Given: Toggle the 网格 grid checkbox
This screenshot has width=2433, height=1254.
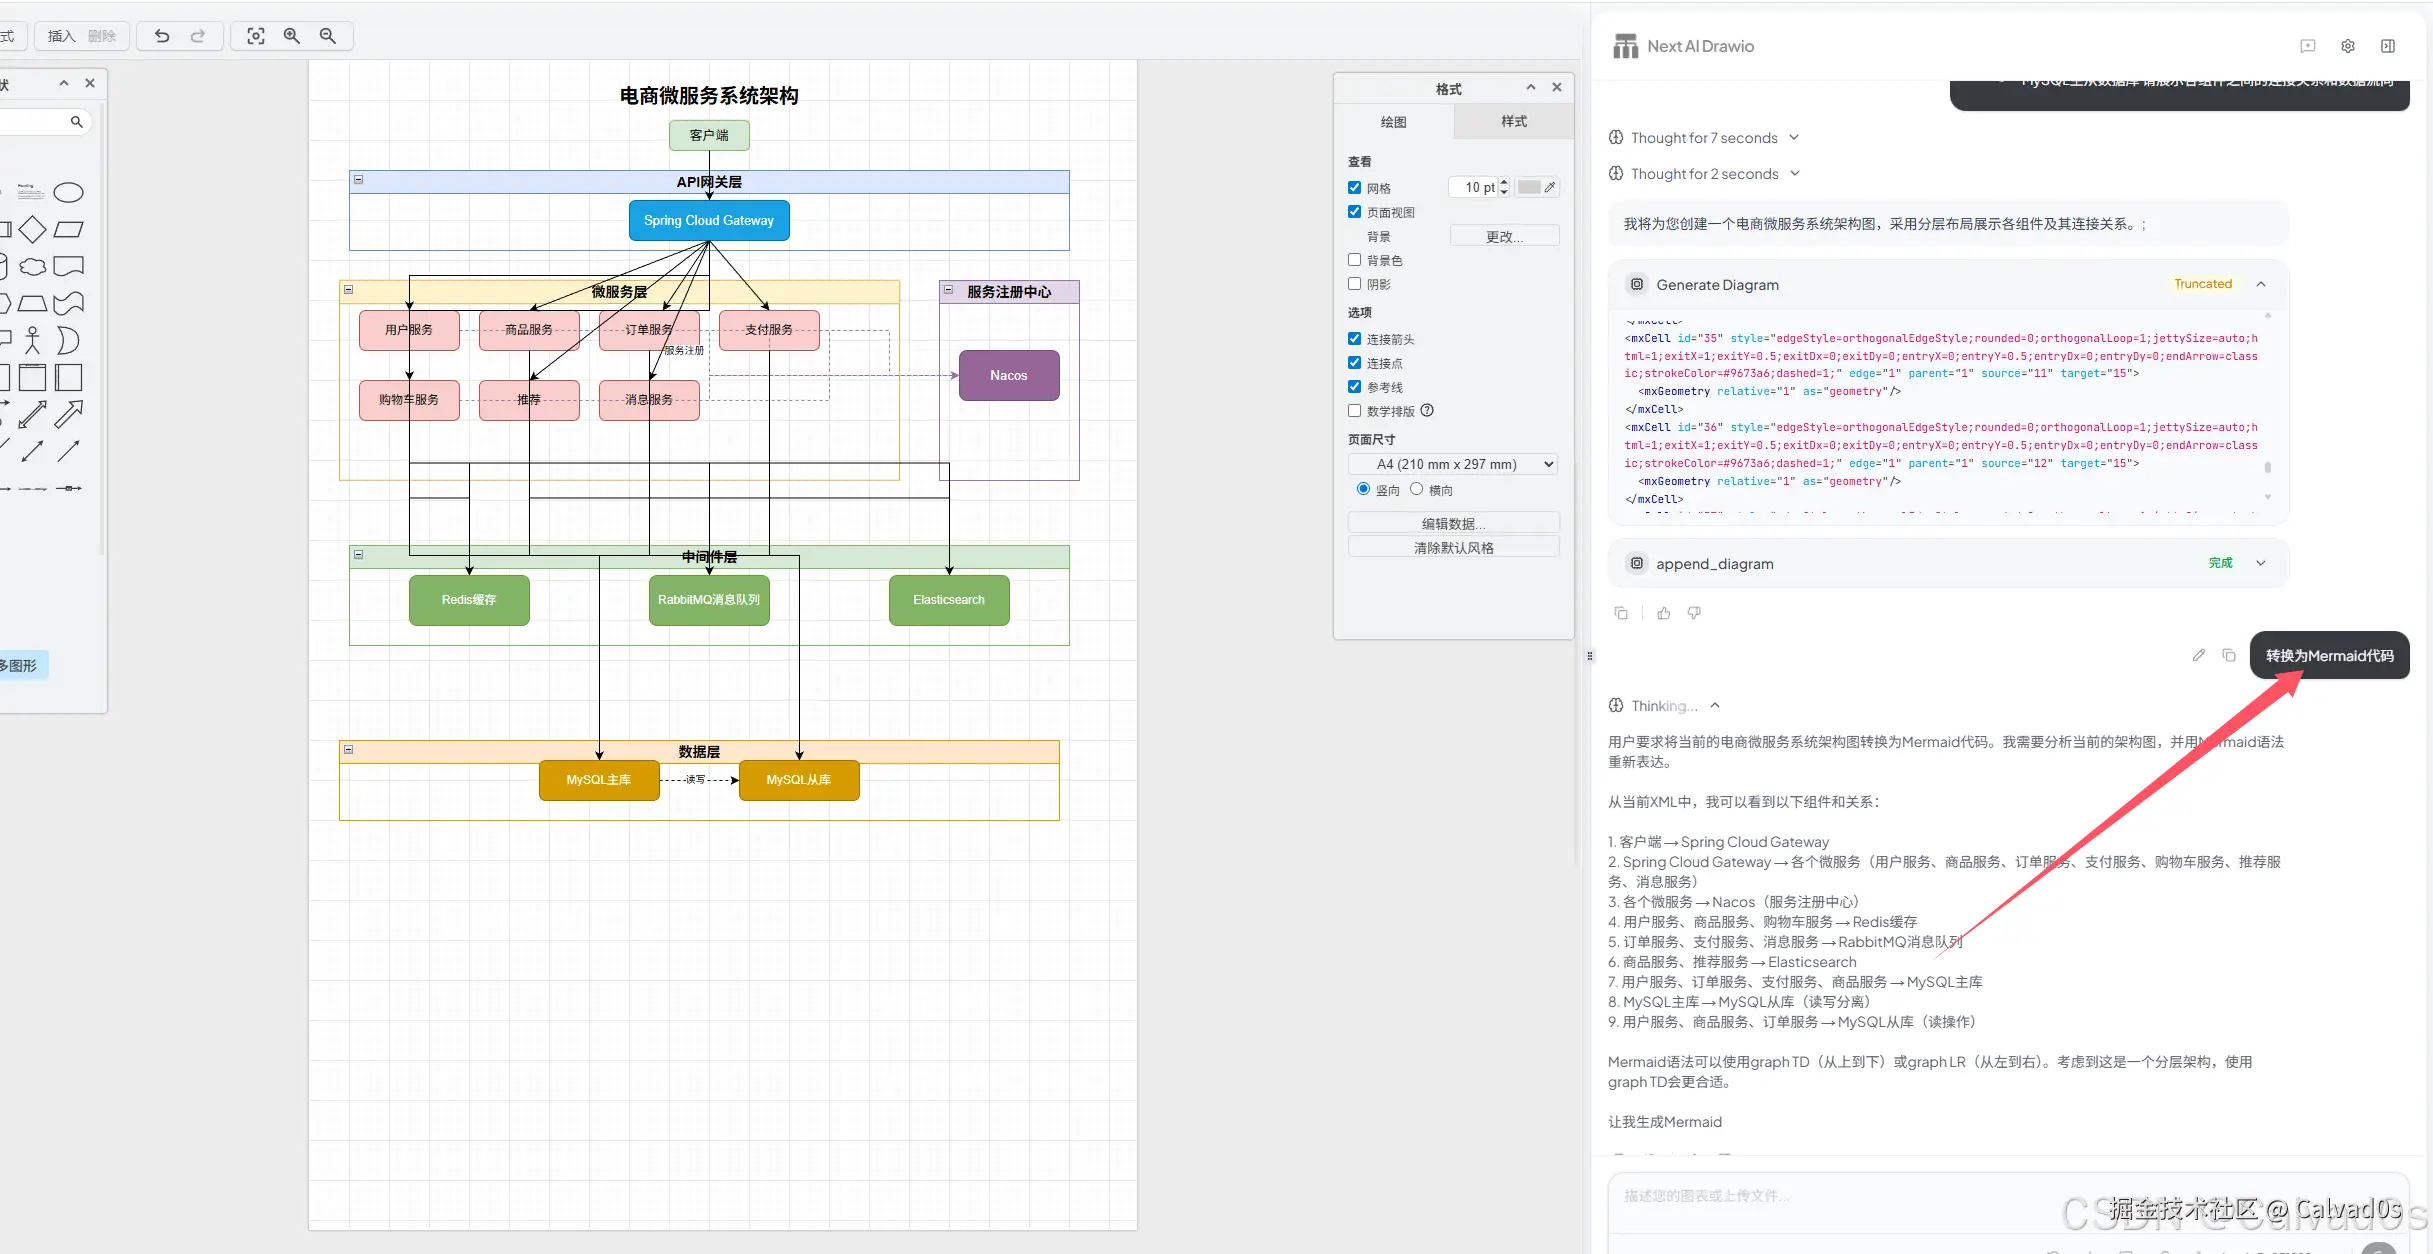Looking at the screenshot, I should click(1355, 188).
